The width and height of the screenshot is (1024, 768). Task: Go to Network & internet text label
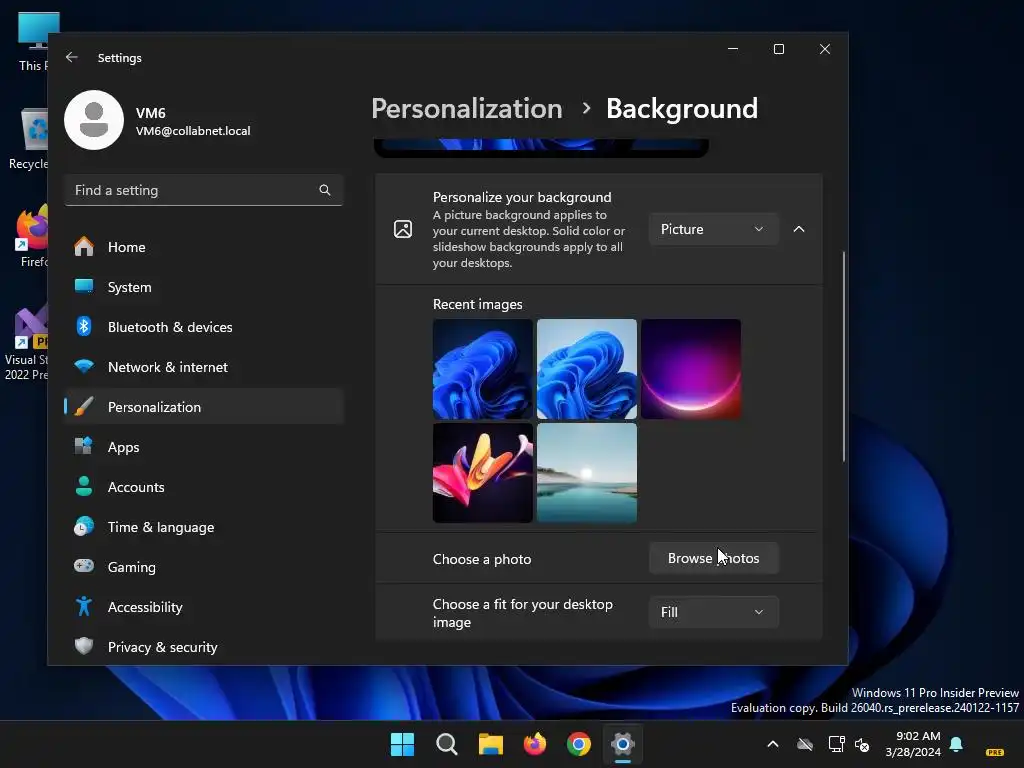pyautogui.click(x=168, y=367)
